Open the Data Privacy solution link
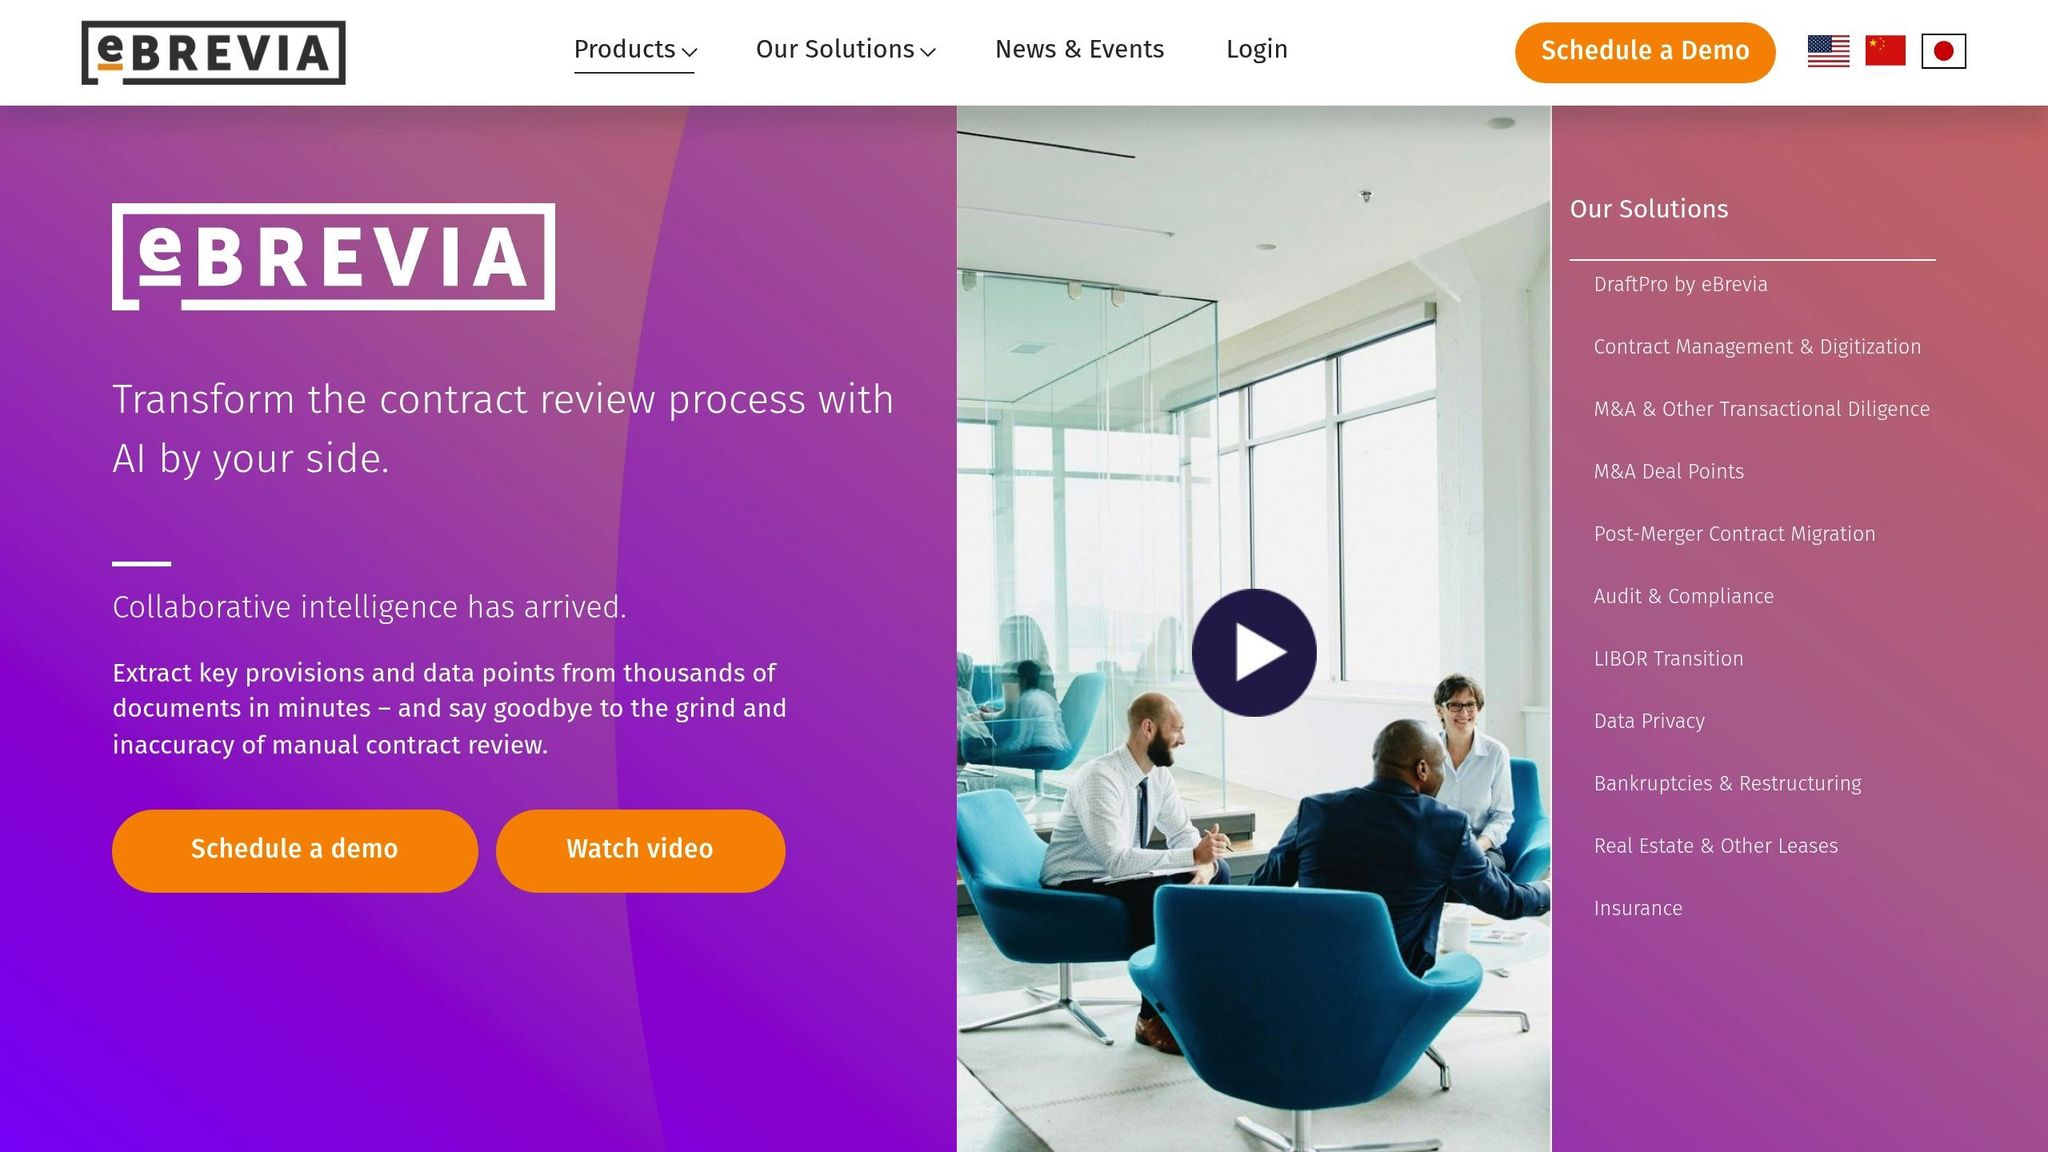 1649,721
